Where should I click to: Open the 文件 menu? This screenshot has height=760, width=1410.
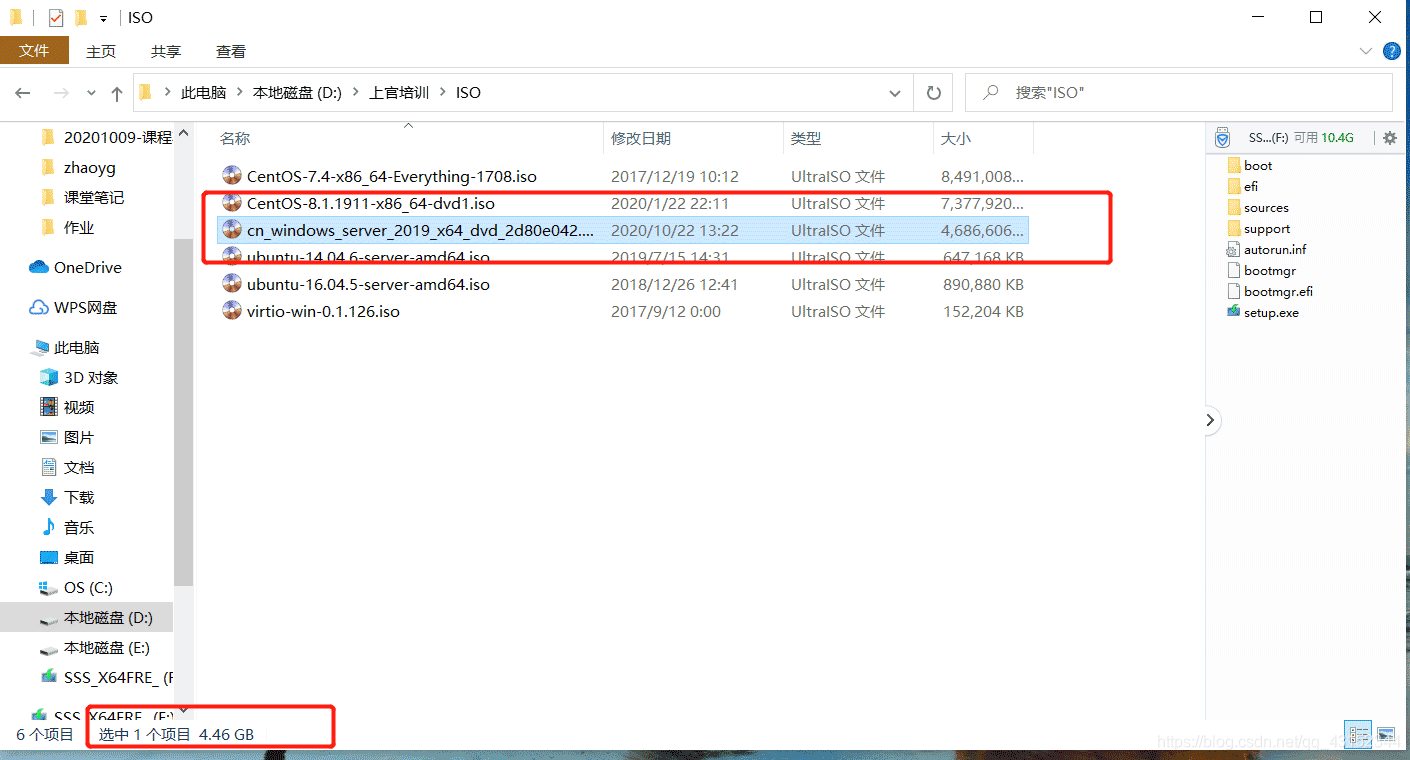click(x=34, y=51)
